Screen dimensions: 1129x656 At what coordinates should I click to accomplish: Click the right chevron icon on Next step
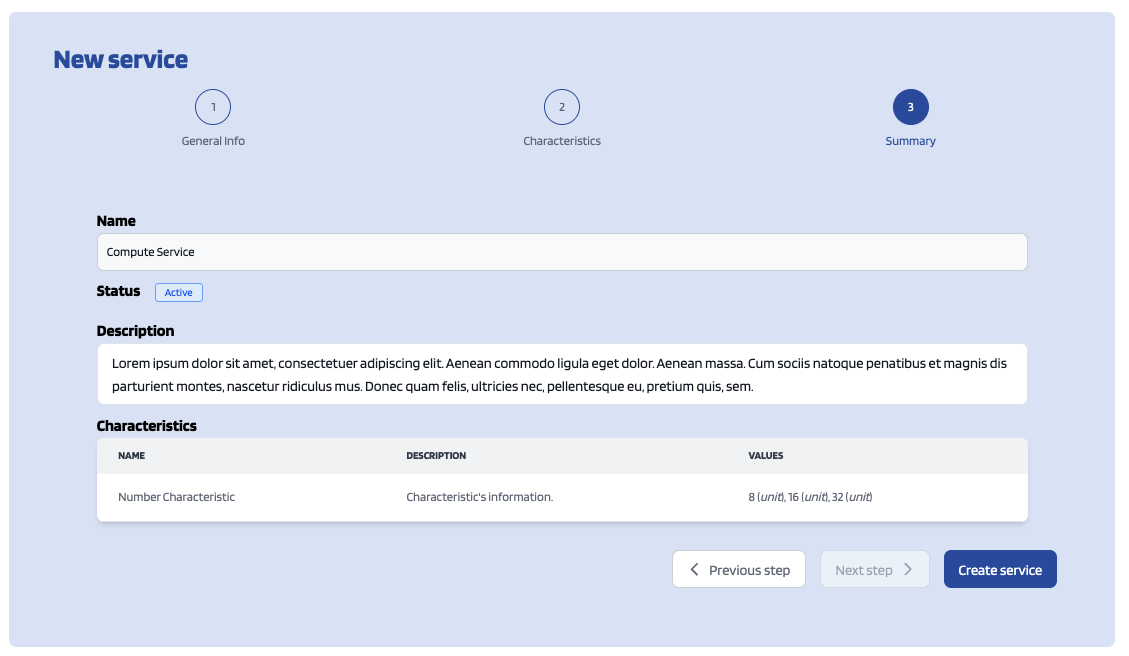[x=908, y=570]
